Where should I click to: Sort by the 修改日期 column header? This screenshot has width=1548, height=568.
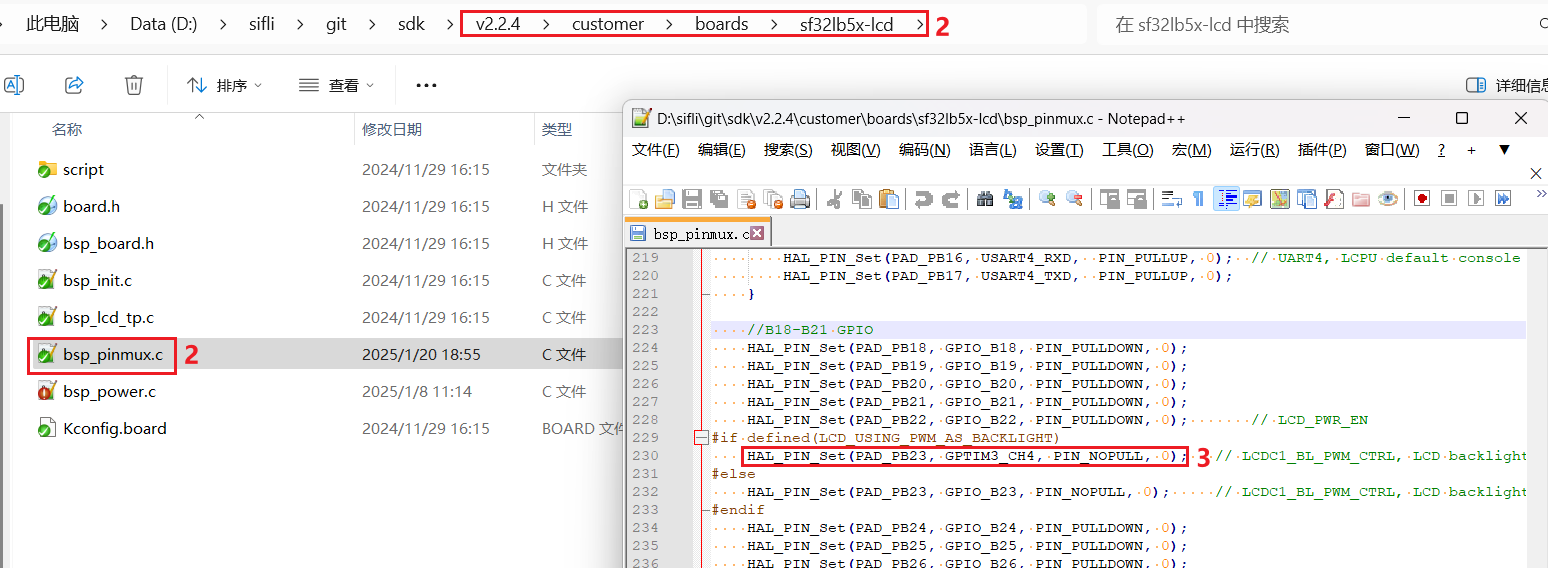392,129
